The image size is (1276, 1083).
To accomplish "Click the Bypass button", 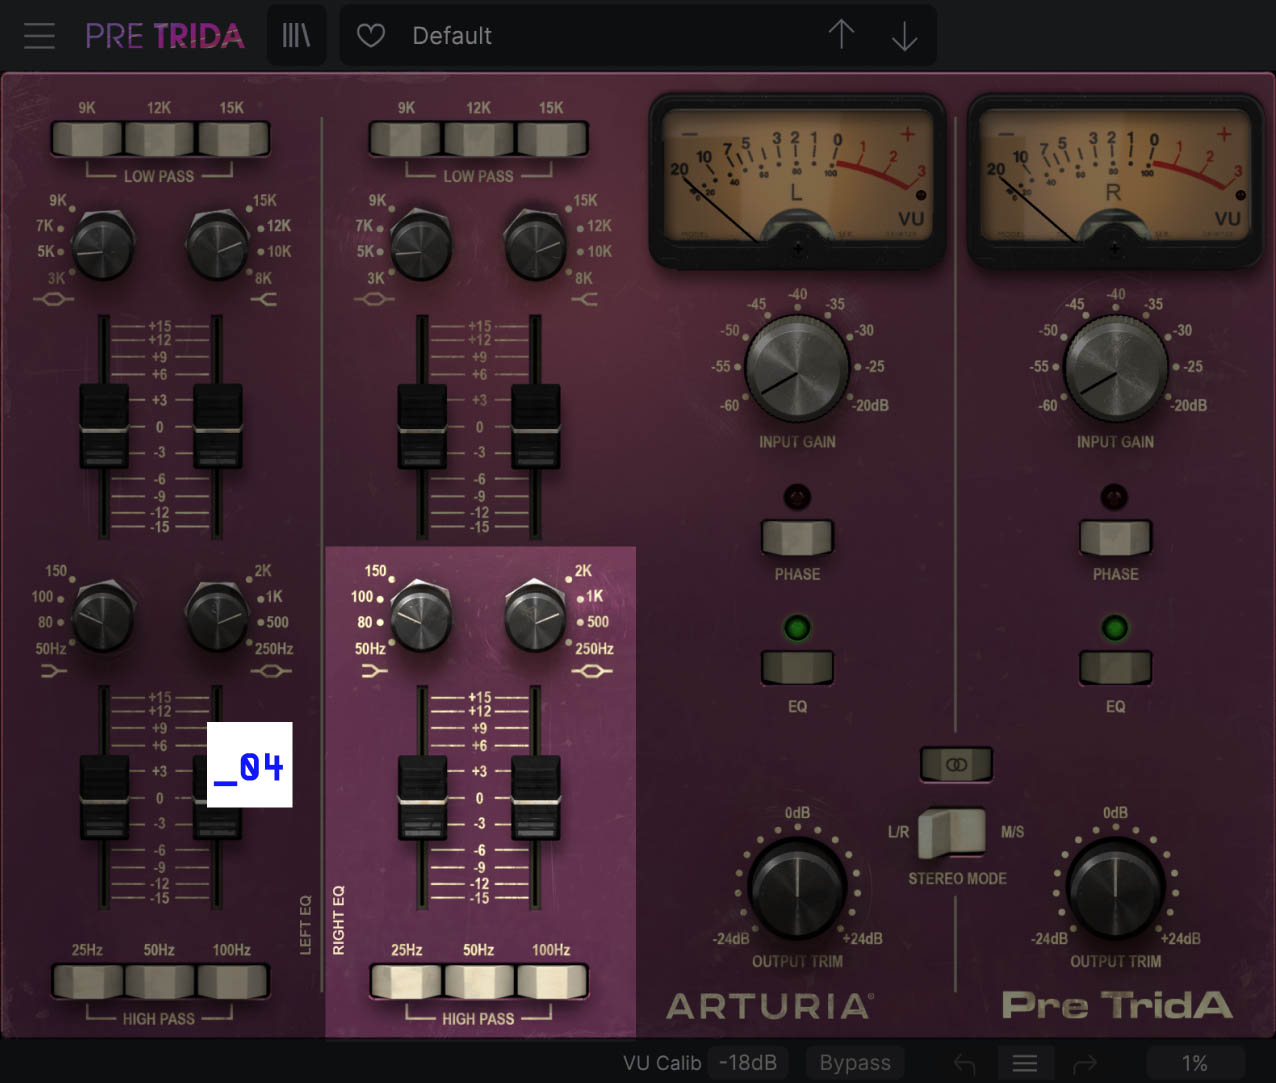I will click(x=855, y=1062).
